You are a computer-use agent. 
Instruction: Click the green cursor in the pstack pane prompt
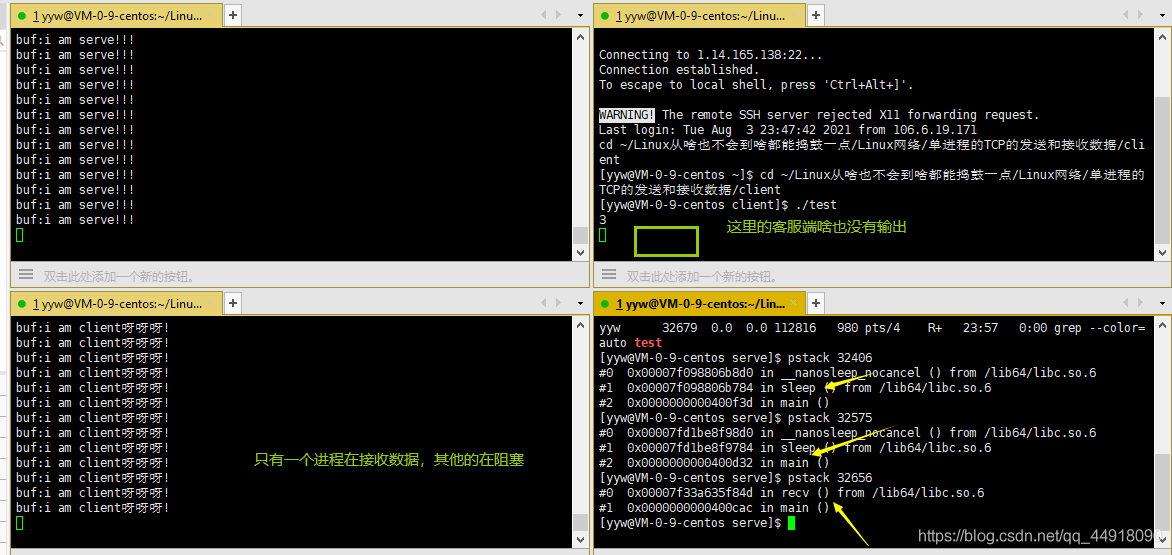click(x=792, y=523)
